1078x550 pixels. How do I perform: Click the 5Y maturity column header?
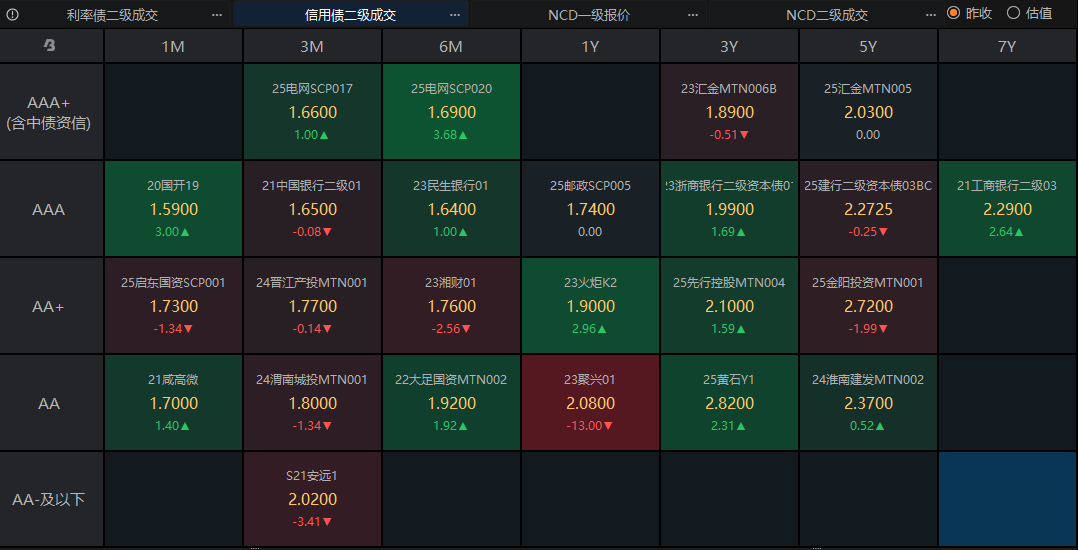click(868, 47)
